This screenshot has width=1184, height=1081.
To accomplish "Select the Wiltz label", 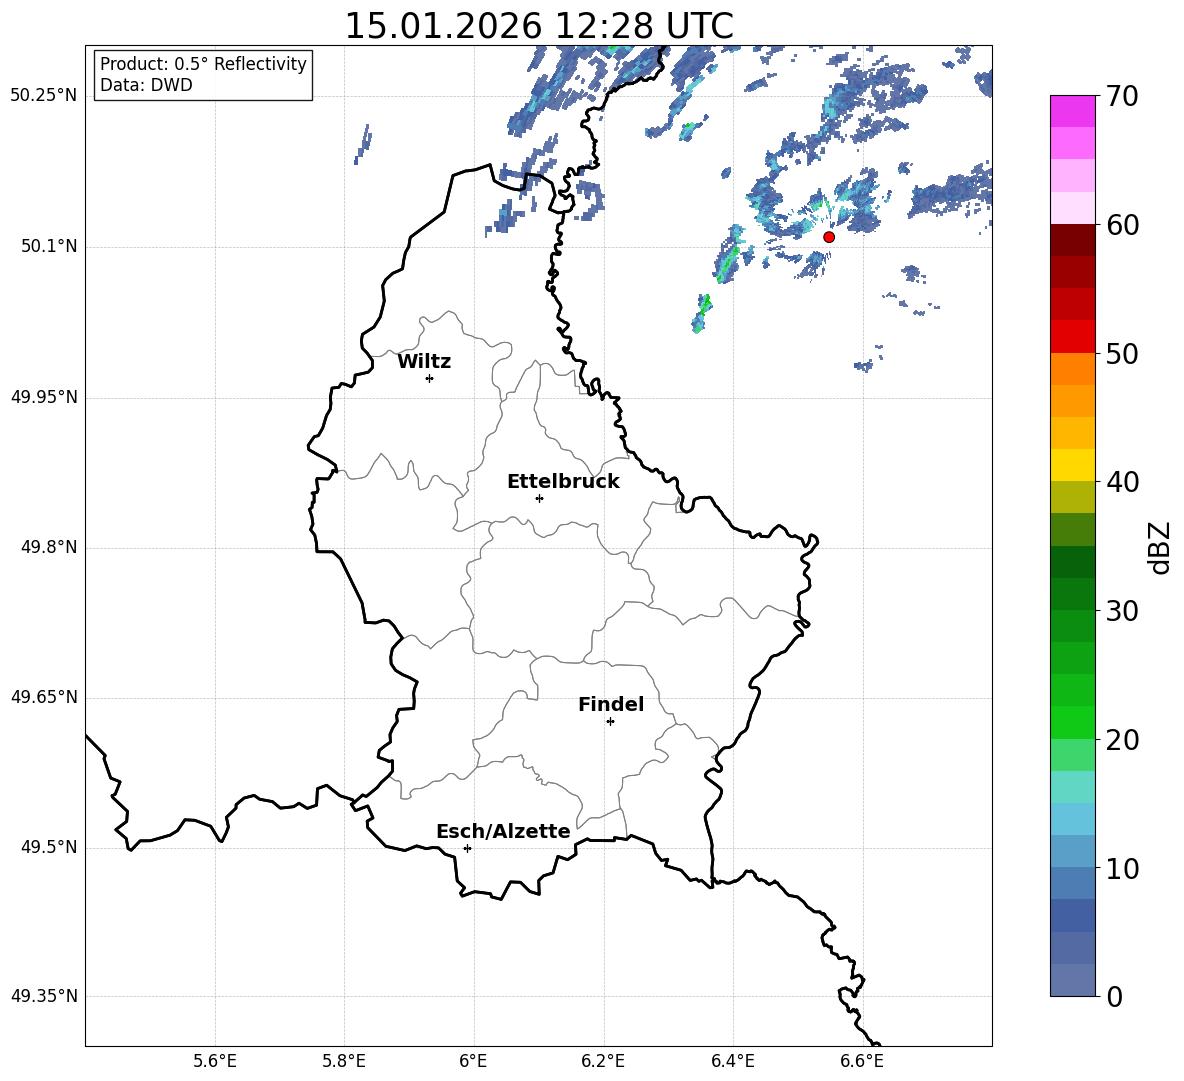I will 424,362.
